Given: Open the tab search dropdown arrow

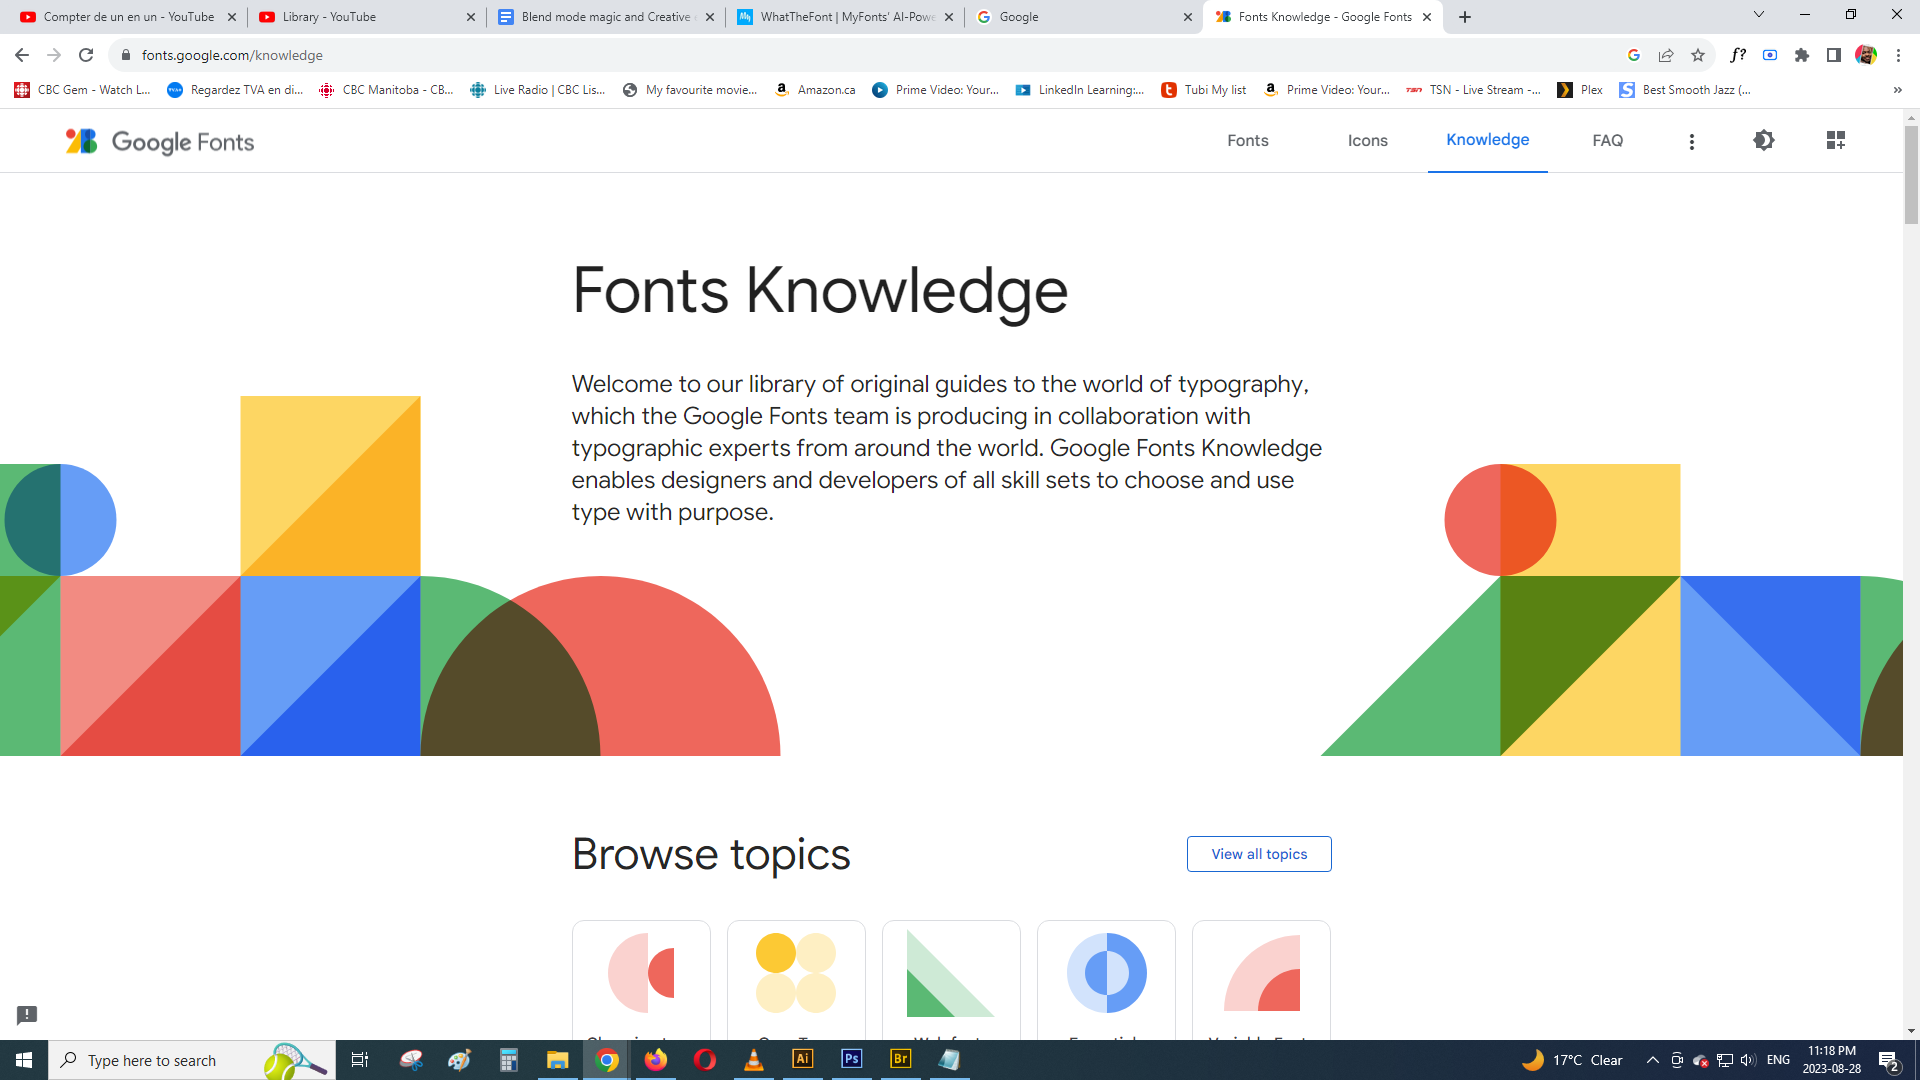Looking at the screenshot, I should point(1759,15).
